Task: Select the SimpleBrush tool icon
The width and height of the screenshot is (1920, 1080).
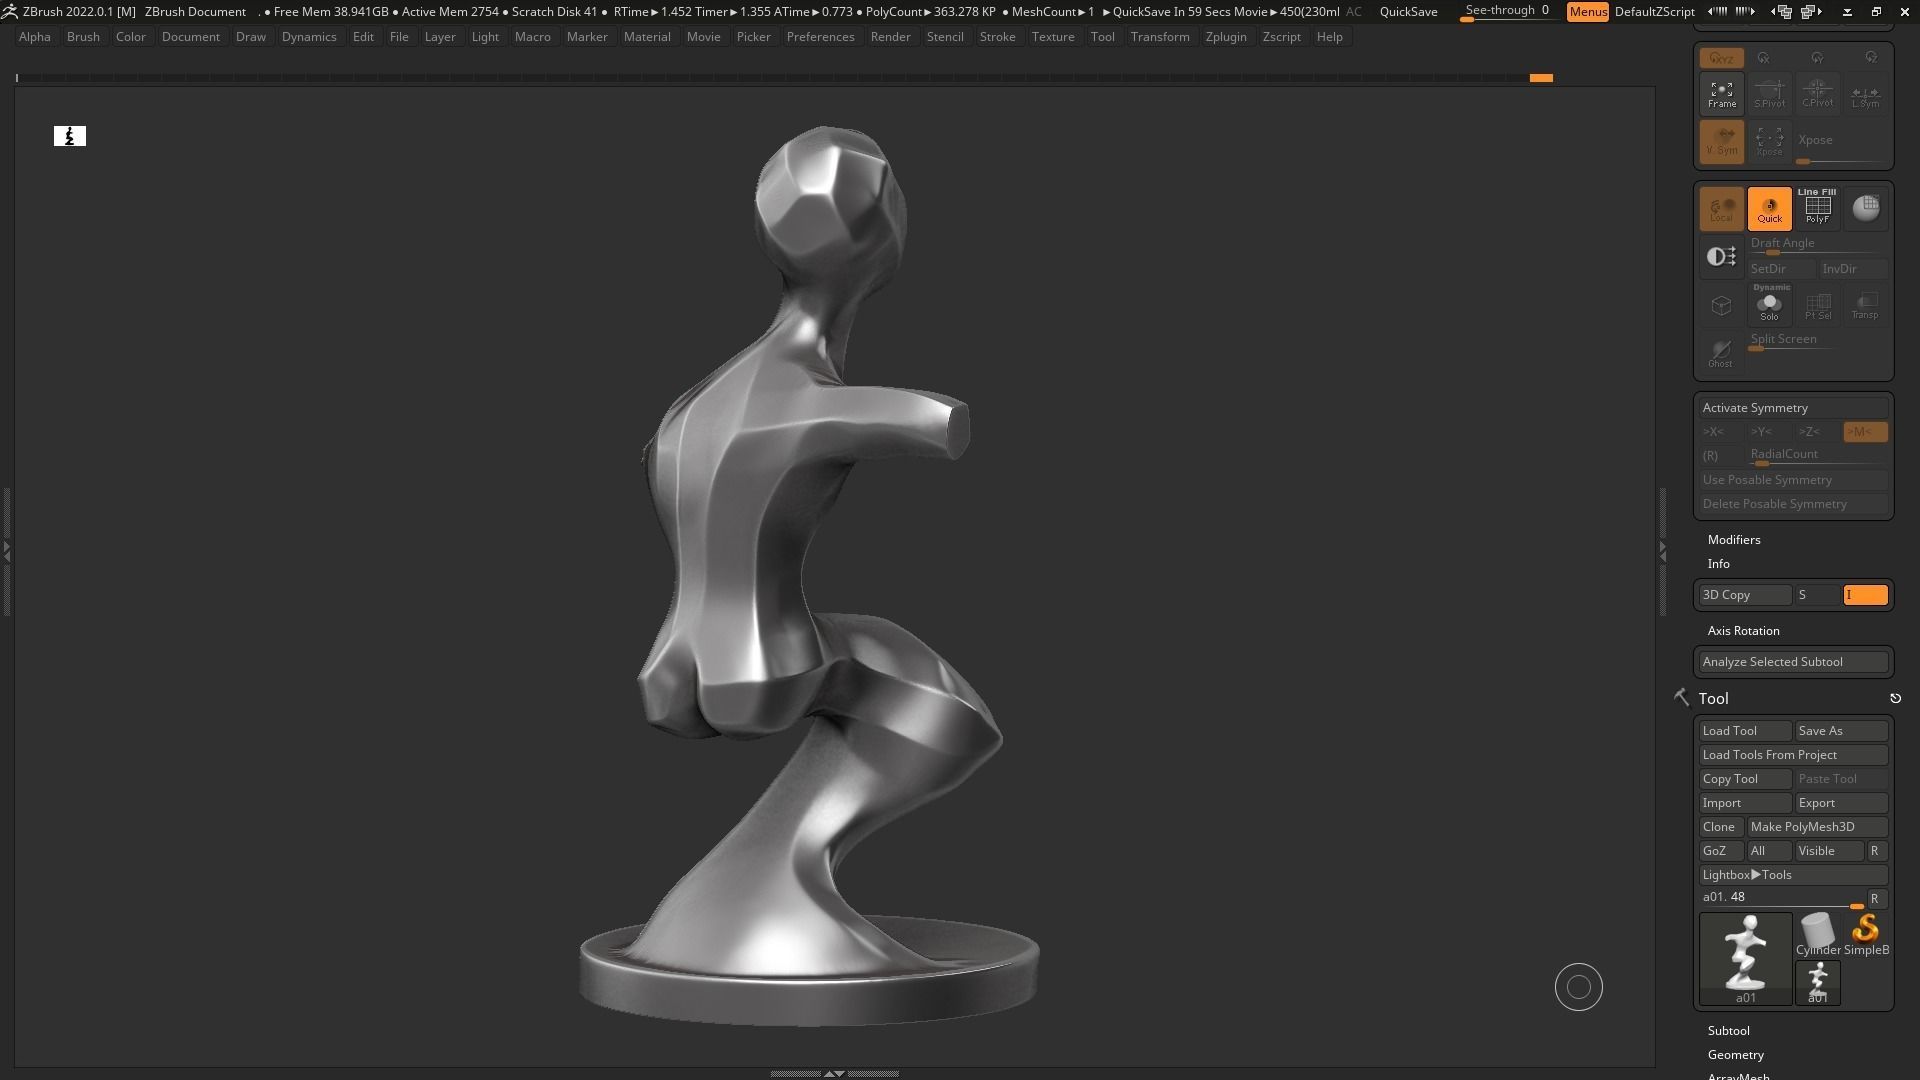Action: coord(1866,934)
